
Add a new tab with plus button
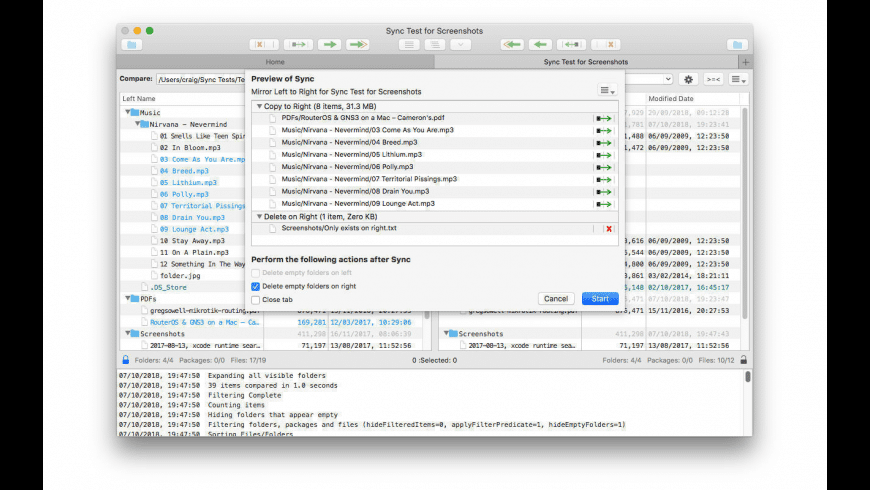(745, 62)
